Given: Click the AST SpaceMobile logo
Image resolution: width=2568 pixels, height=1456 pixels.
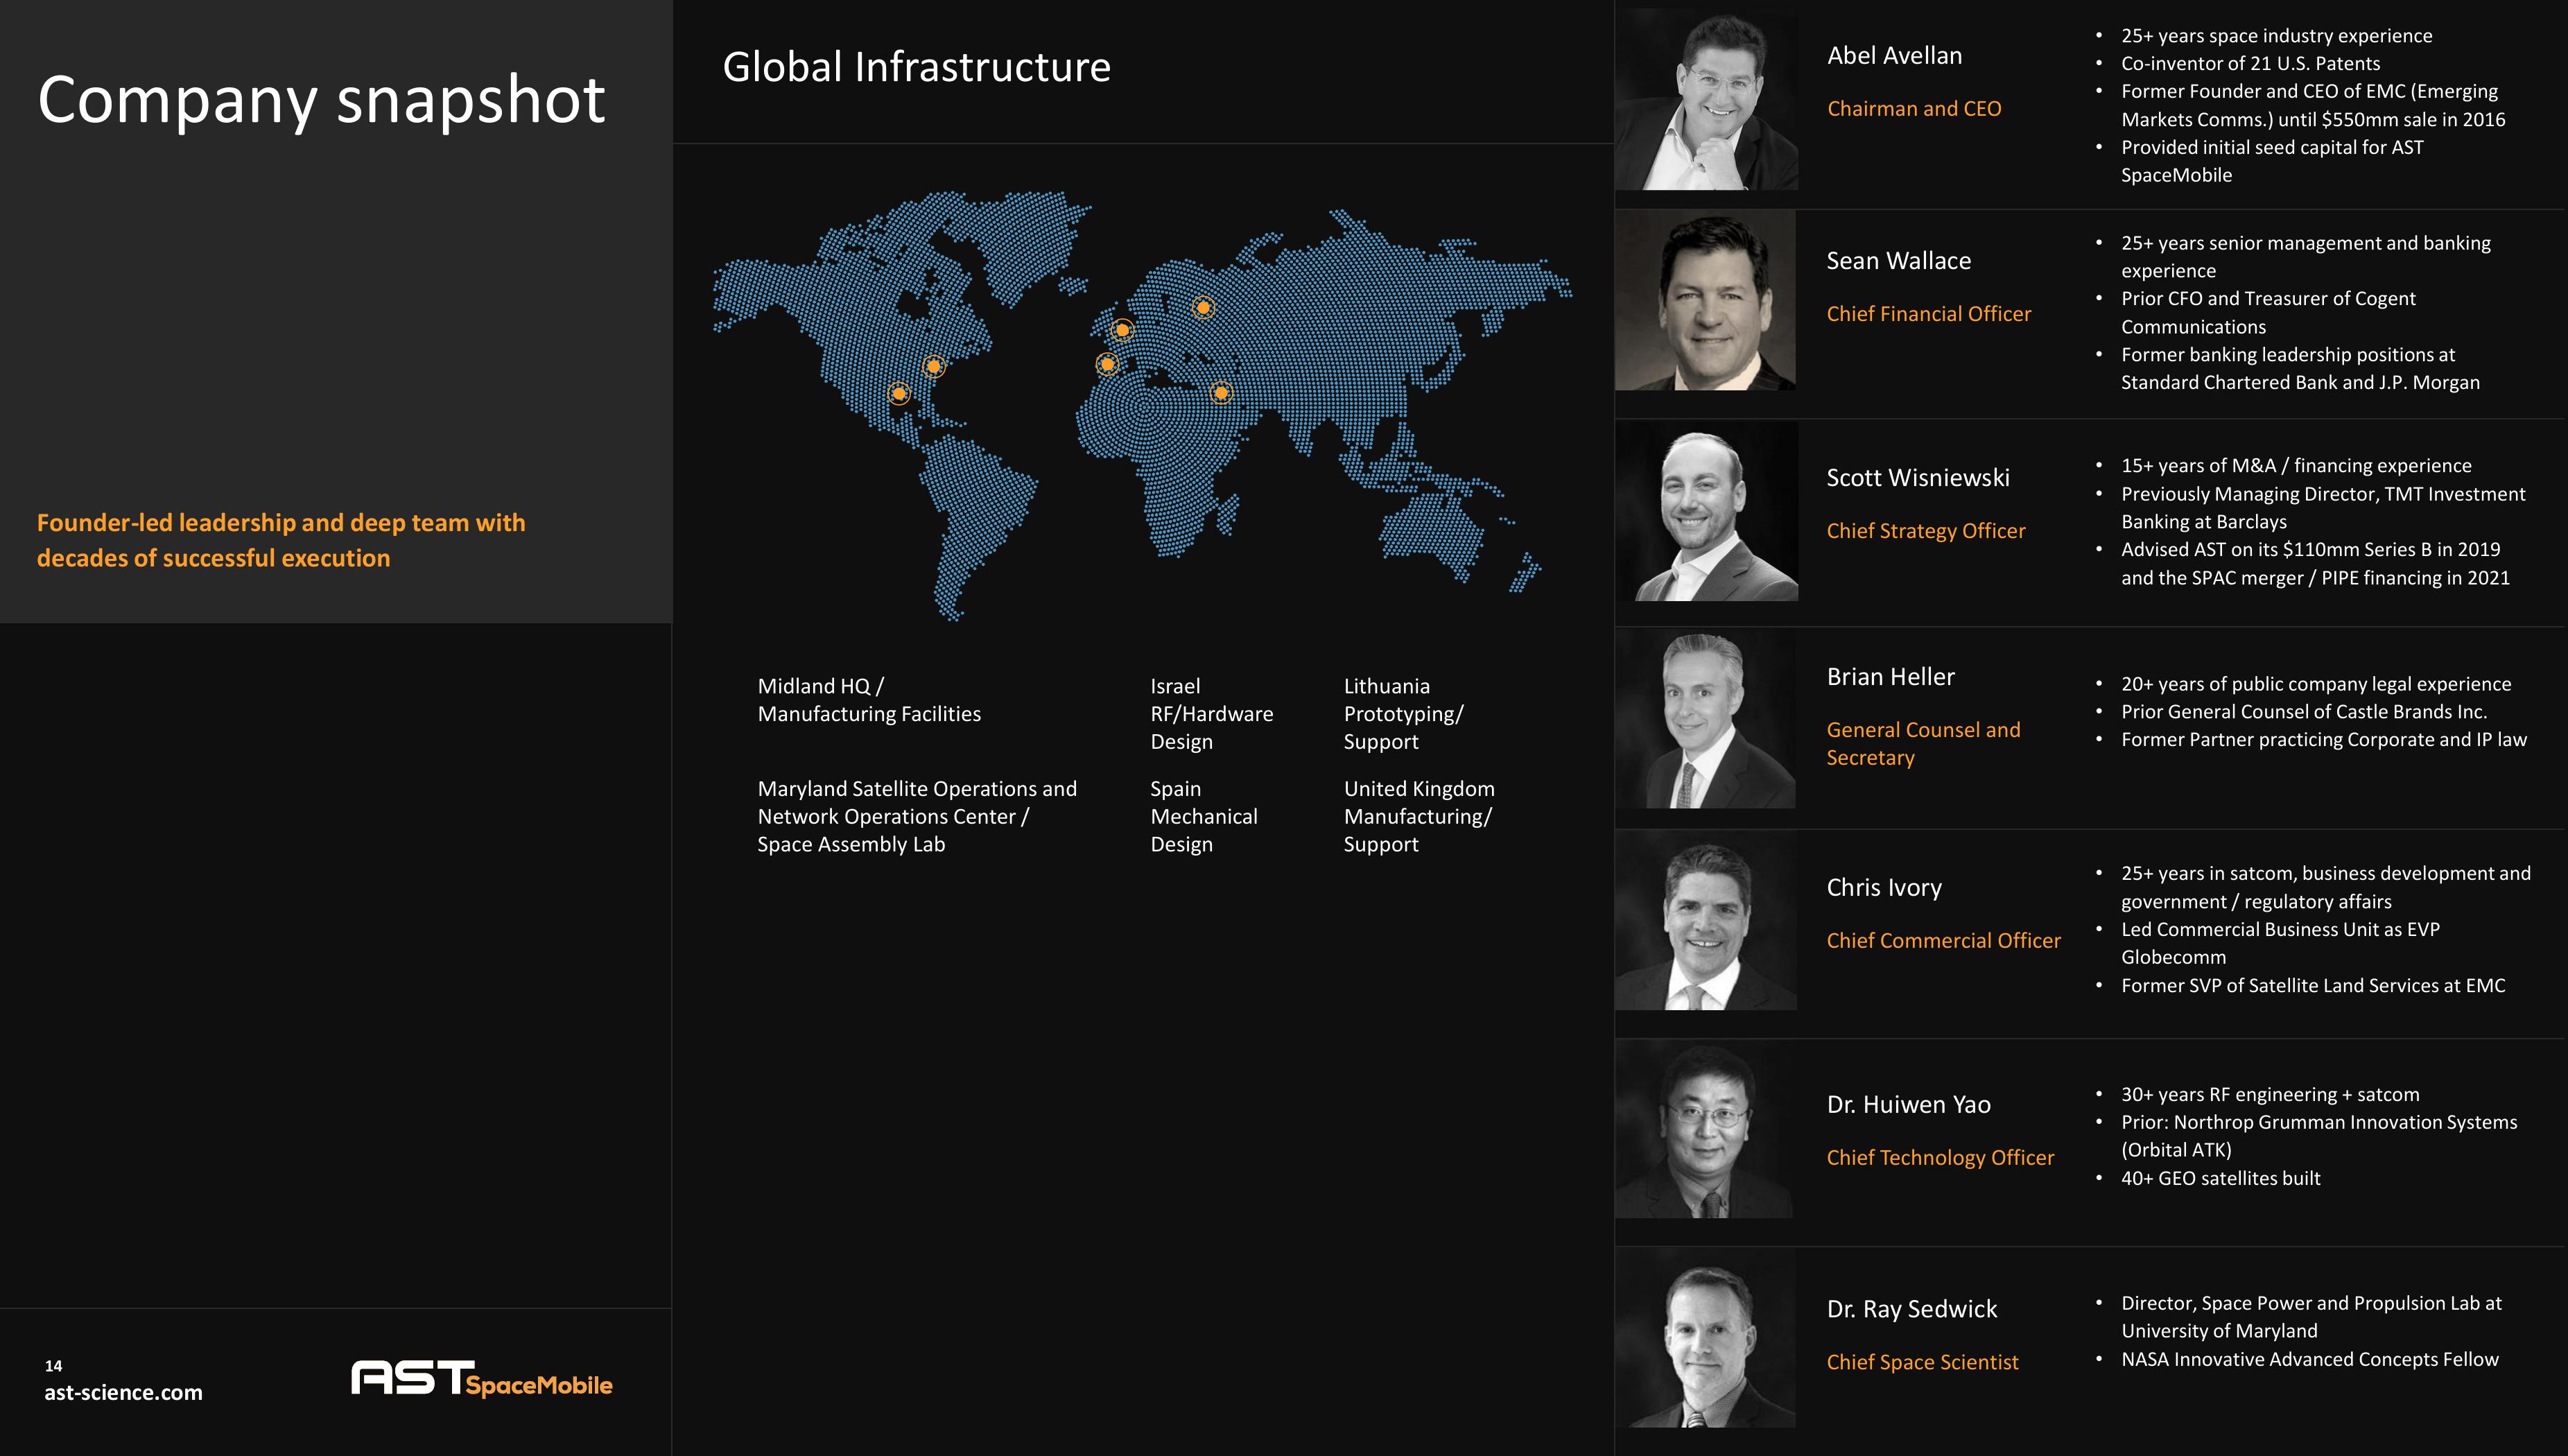Looking at the screenshot, I should coord(481,1379).
